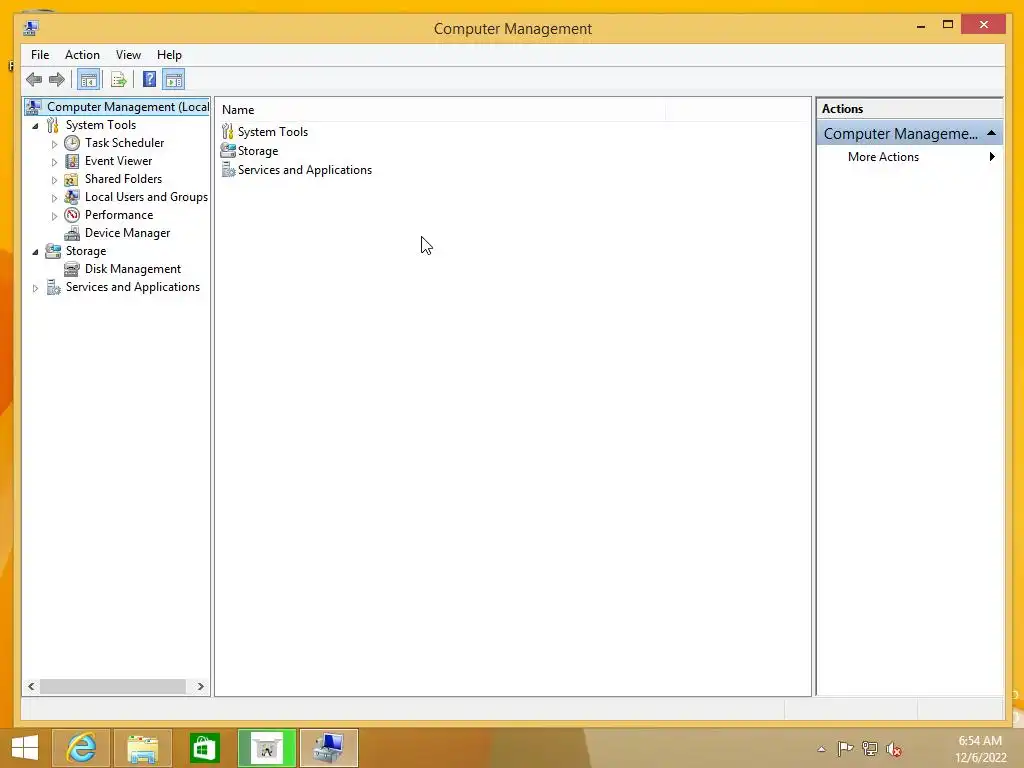Click Storage text in center list
Image resolution: width=1024 pixels, height=768 pixels.
pyautogui.click(x=258, y=151)
